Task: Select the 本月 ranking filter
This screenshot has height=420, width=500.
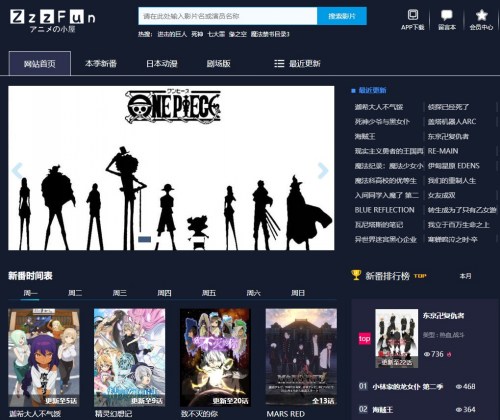Action: click(x=465, y=276)
